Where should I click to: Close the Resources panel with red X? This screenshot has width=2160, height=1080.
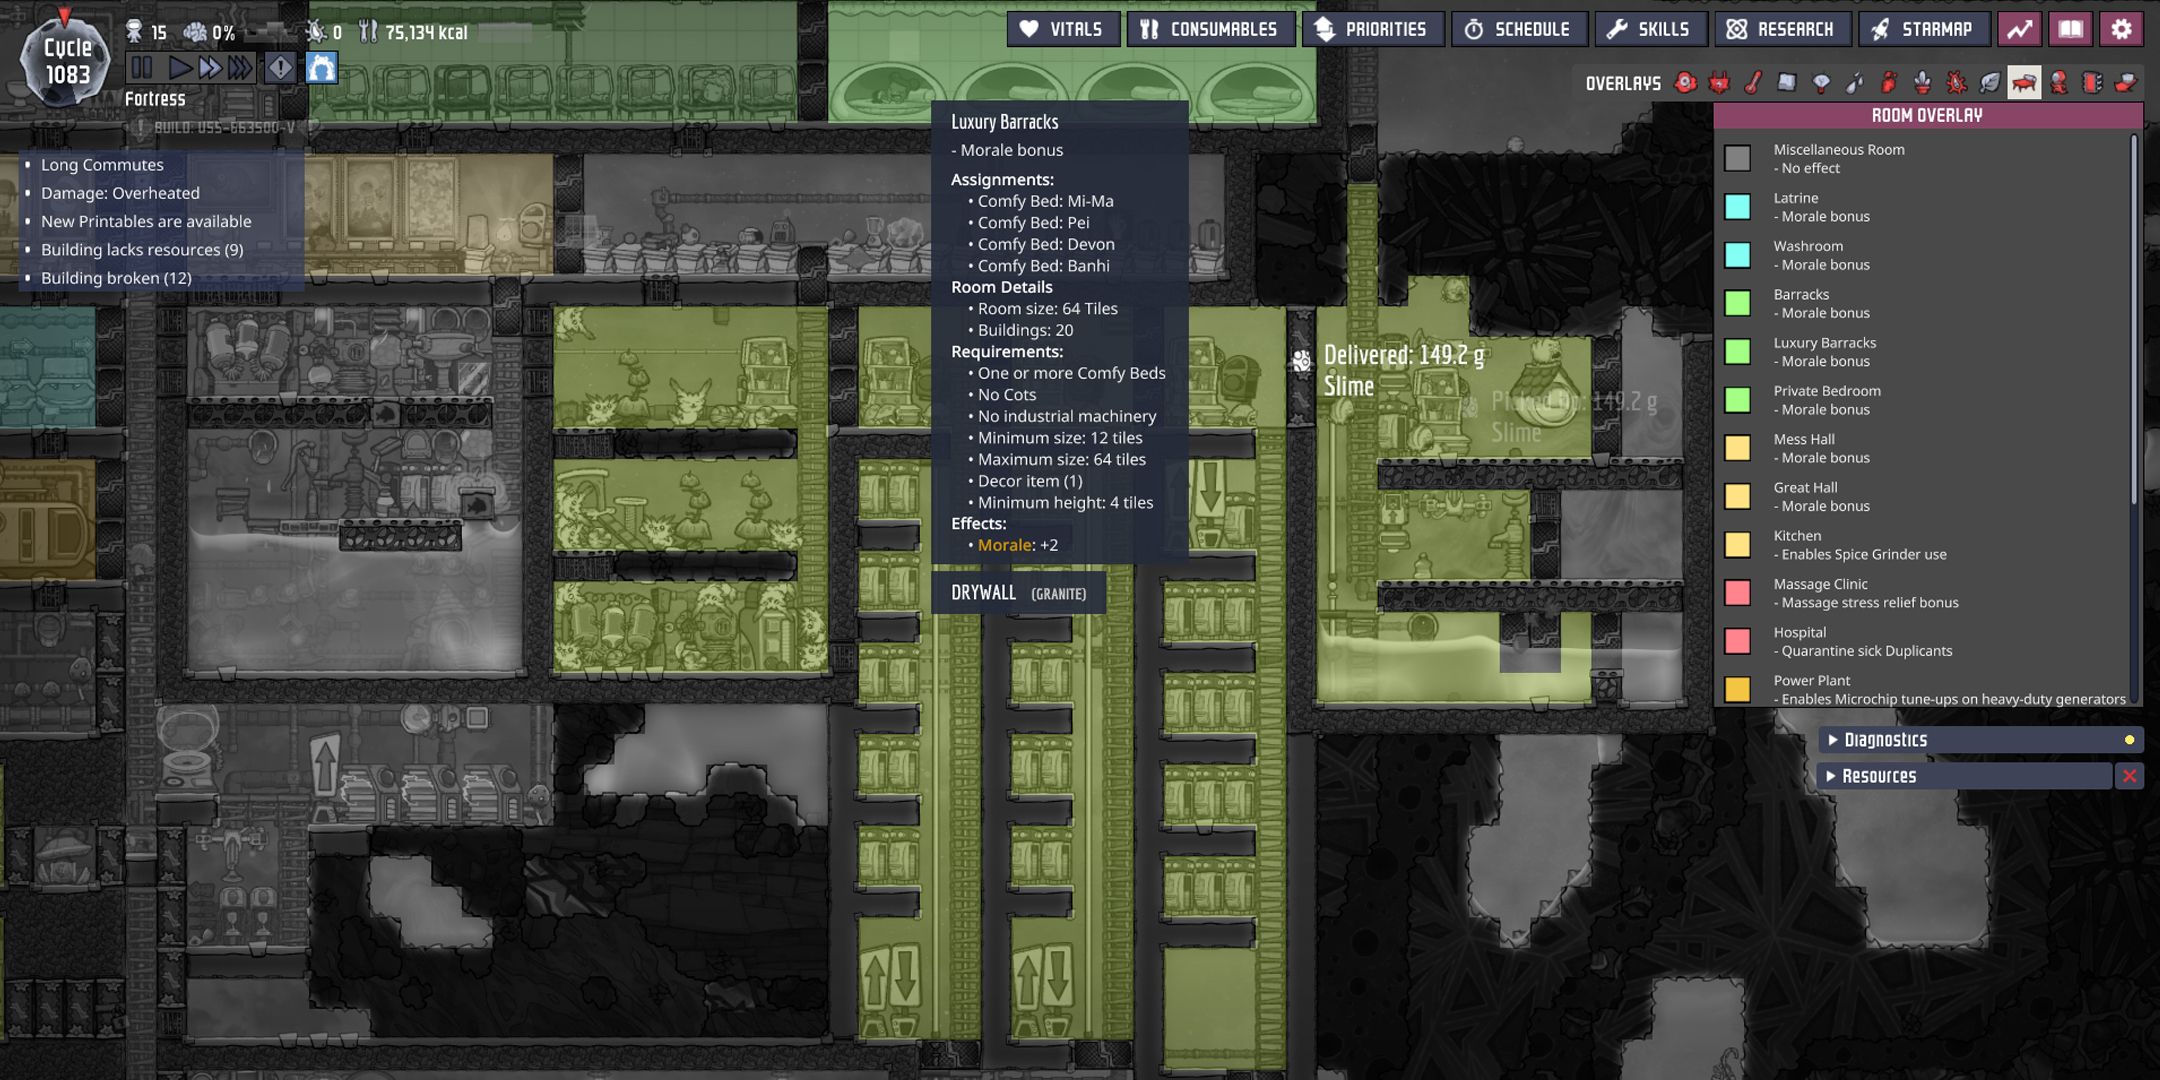(2130, 776)
